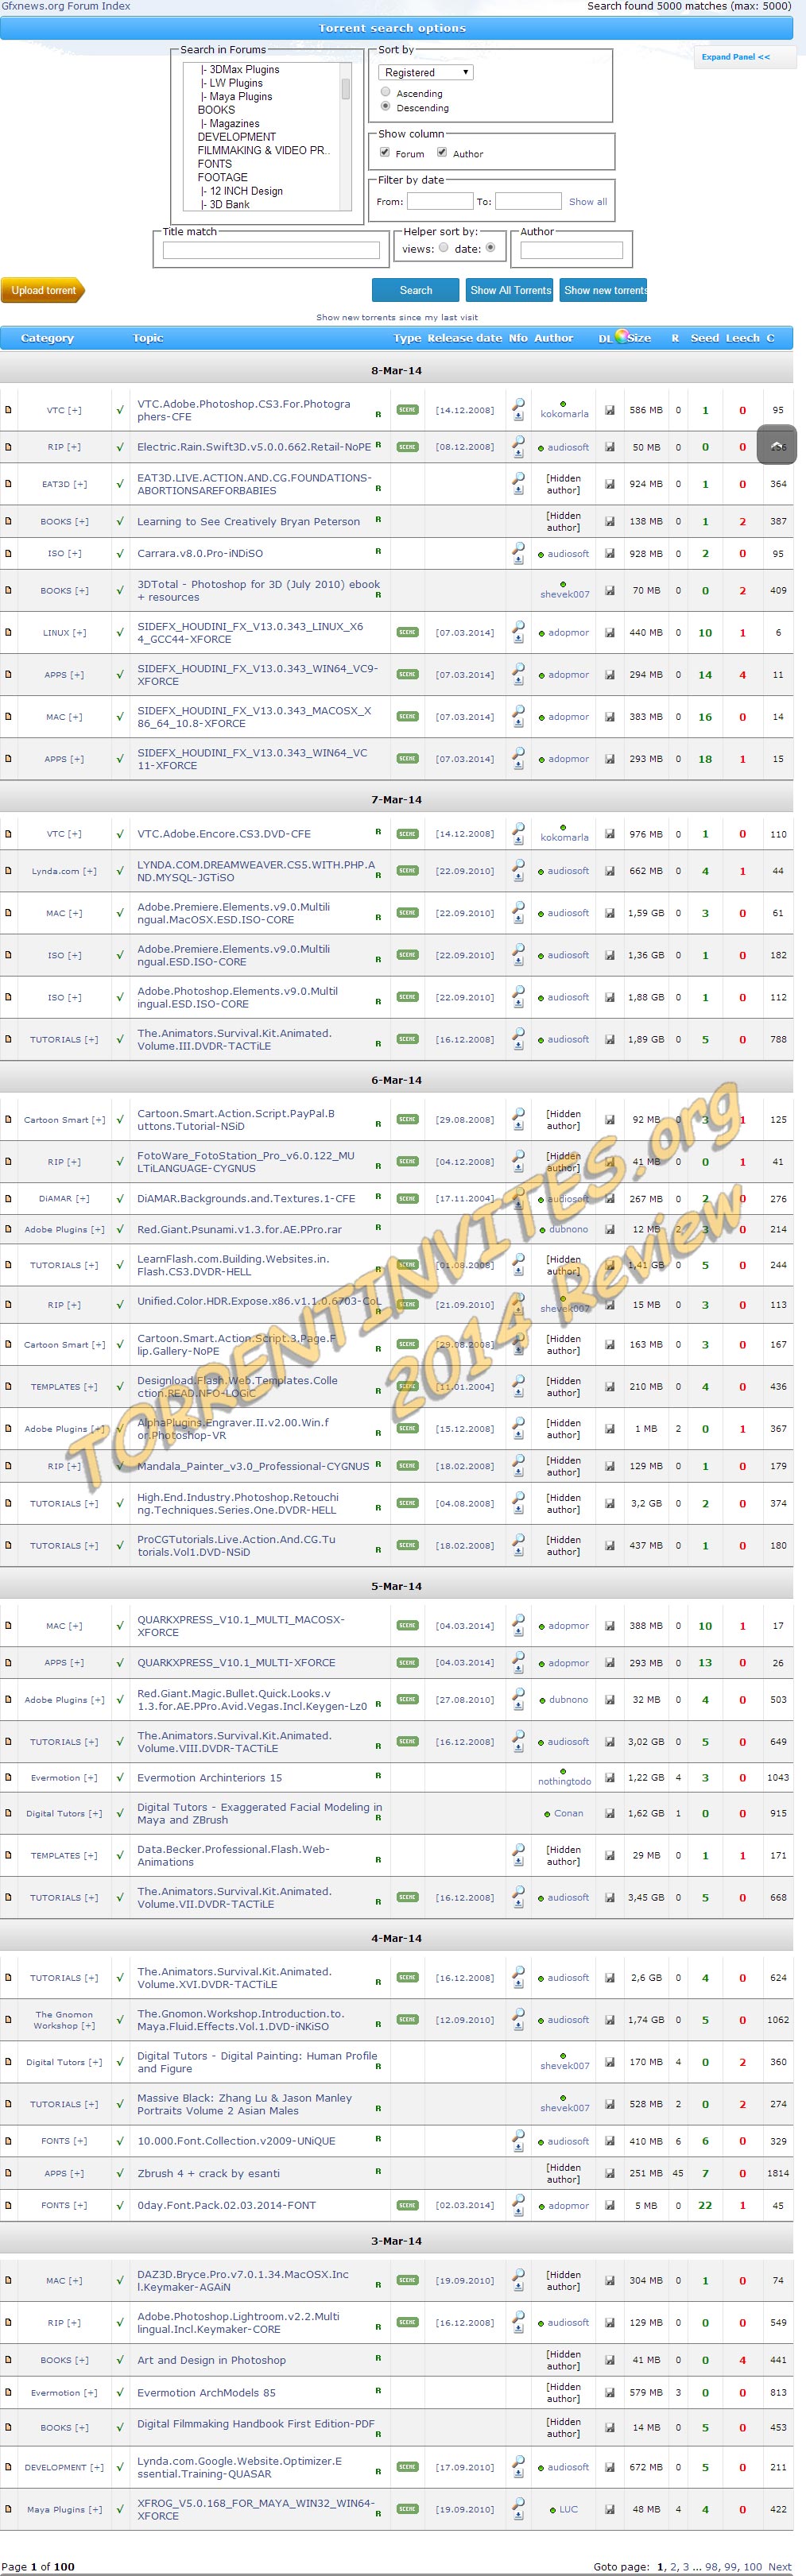Click floppy icon for Evermotion Archinteriors 15
This screenshot has width=806, height=2576.
610,1777
